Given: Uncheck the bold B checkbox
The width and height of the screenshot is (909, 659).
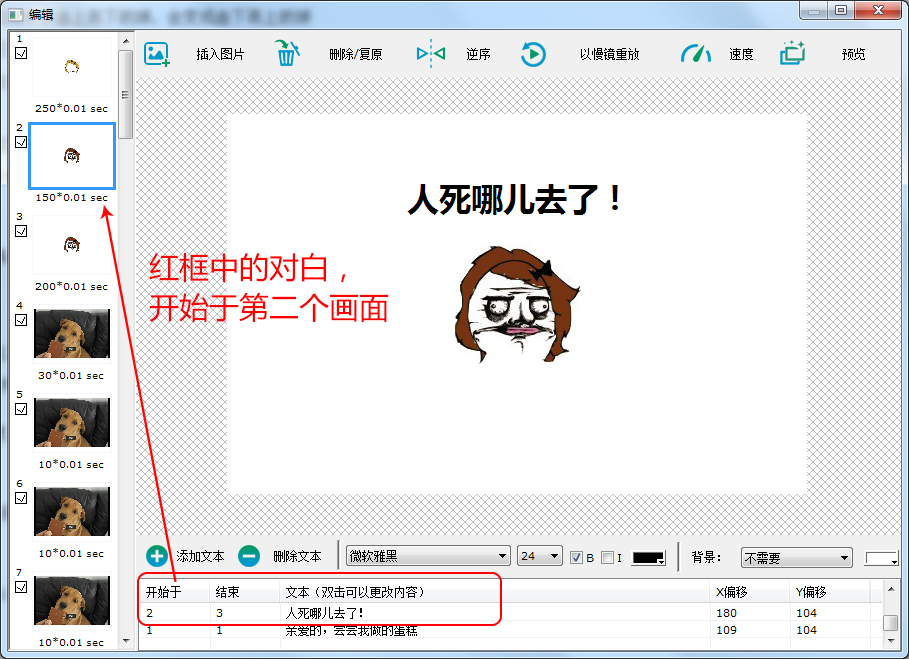Looking at the screenshot, I should 576,558.
